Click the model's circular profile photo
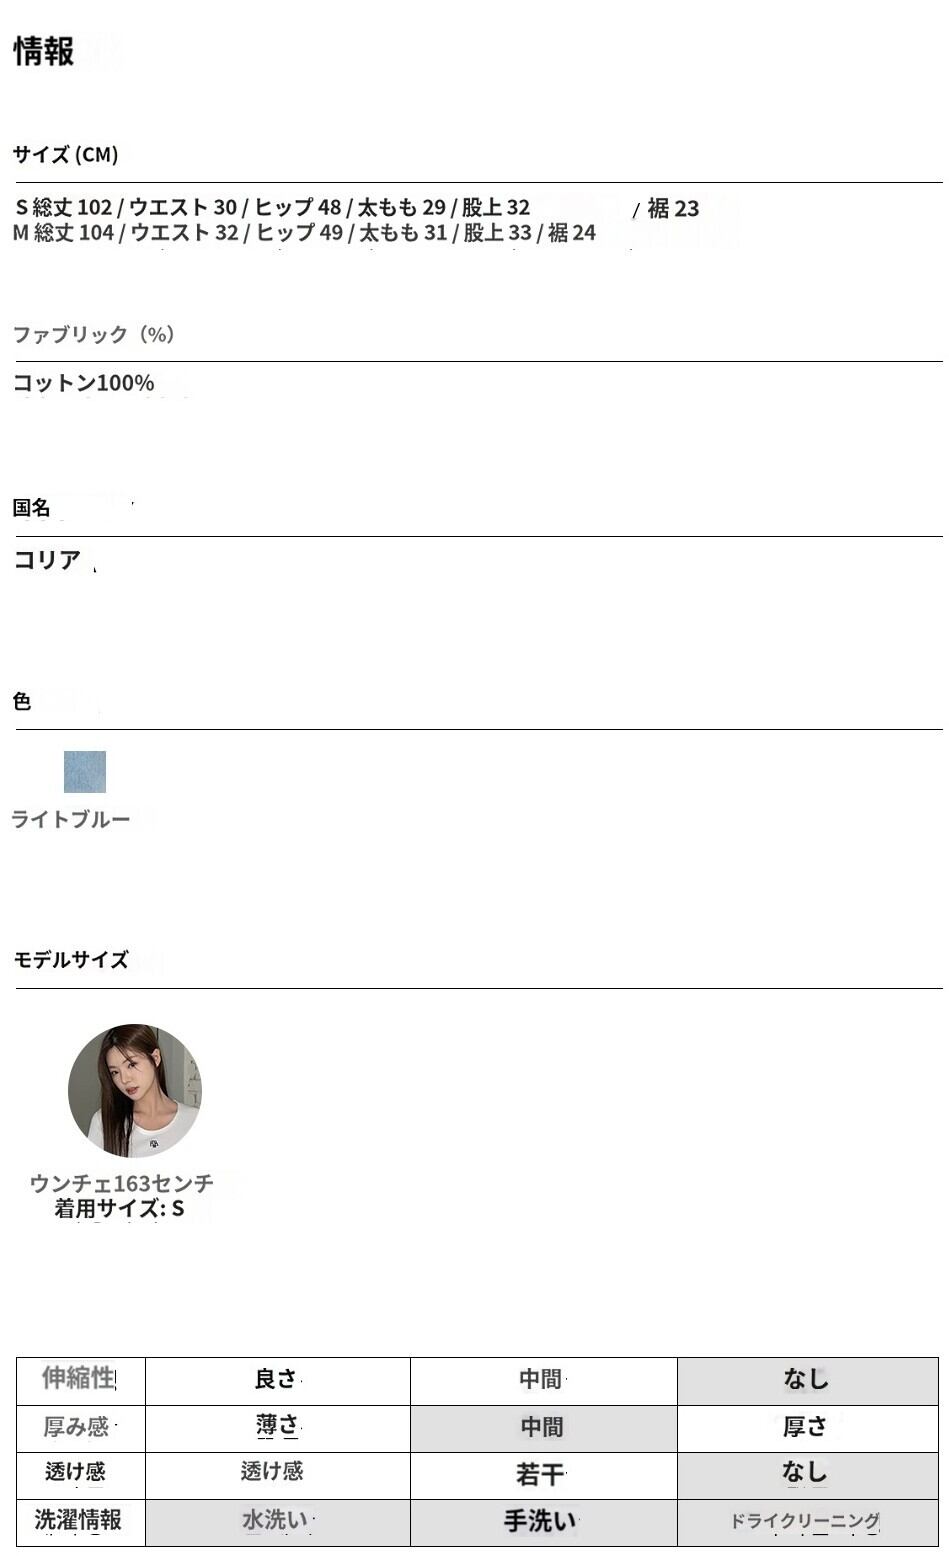Screen dimensions: 949x1556 tap(135, 1090)
